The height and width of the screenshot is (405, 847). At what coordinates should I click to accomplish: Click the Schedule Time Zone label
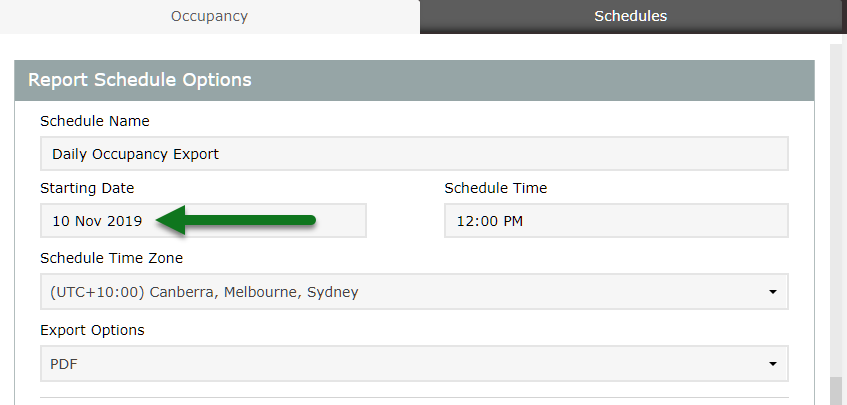(x=111, y=258)
